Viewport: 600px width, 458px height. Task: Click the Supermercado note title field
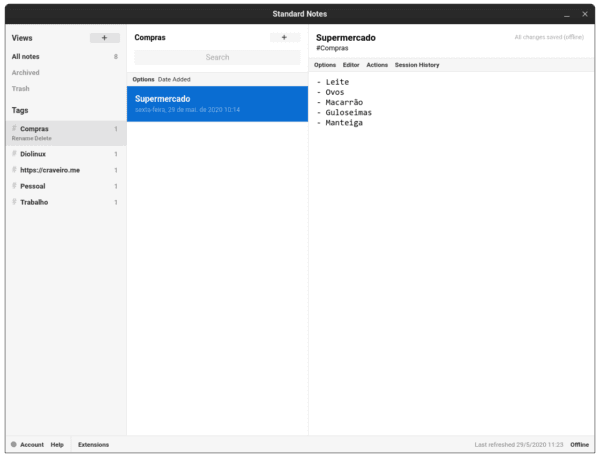(x=346, y=37)
